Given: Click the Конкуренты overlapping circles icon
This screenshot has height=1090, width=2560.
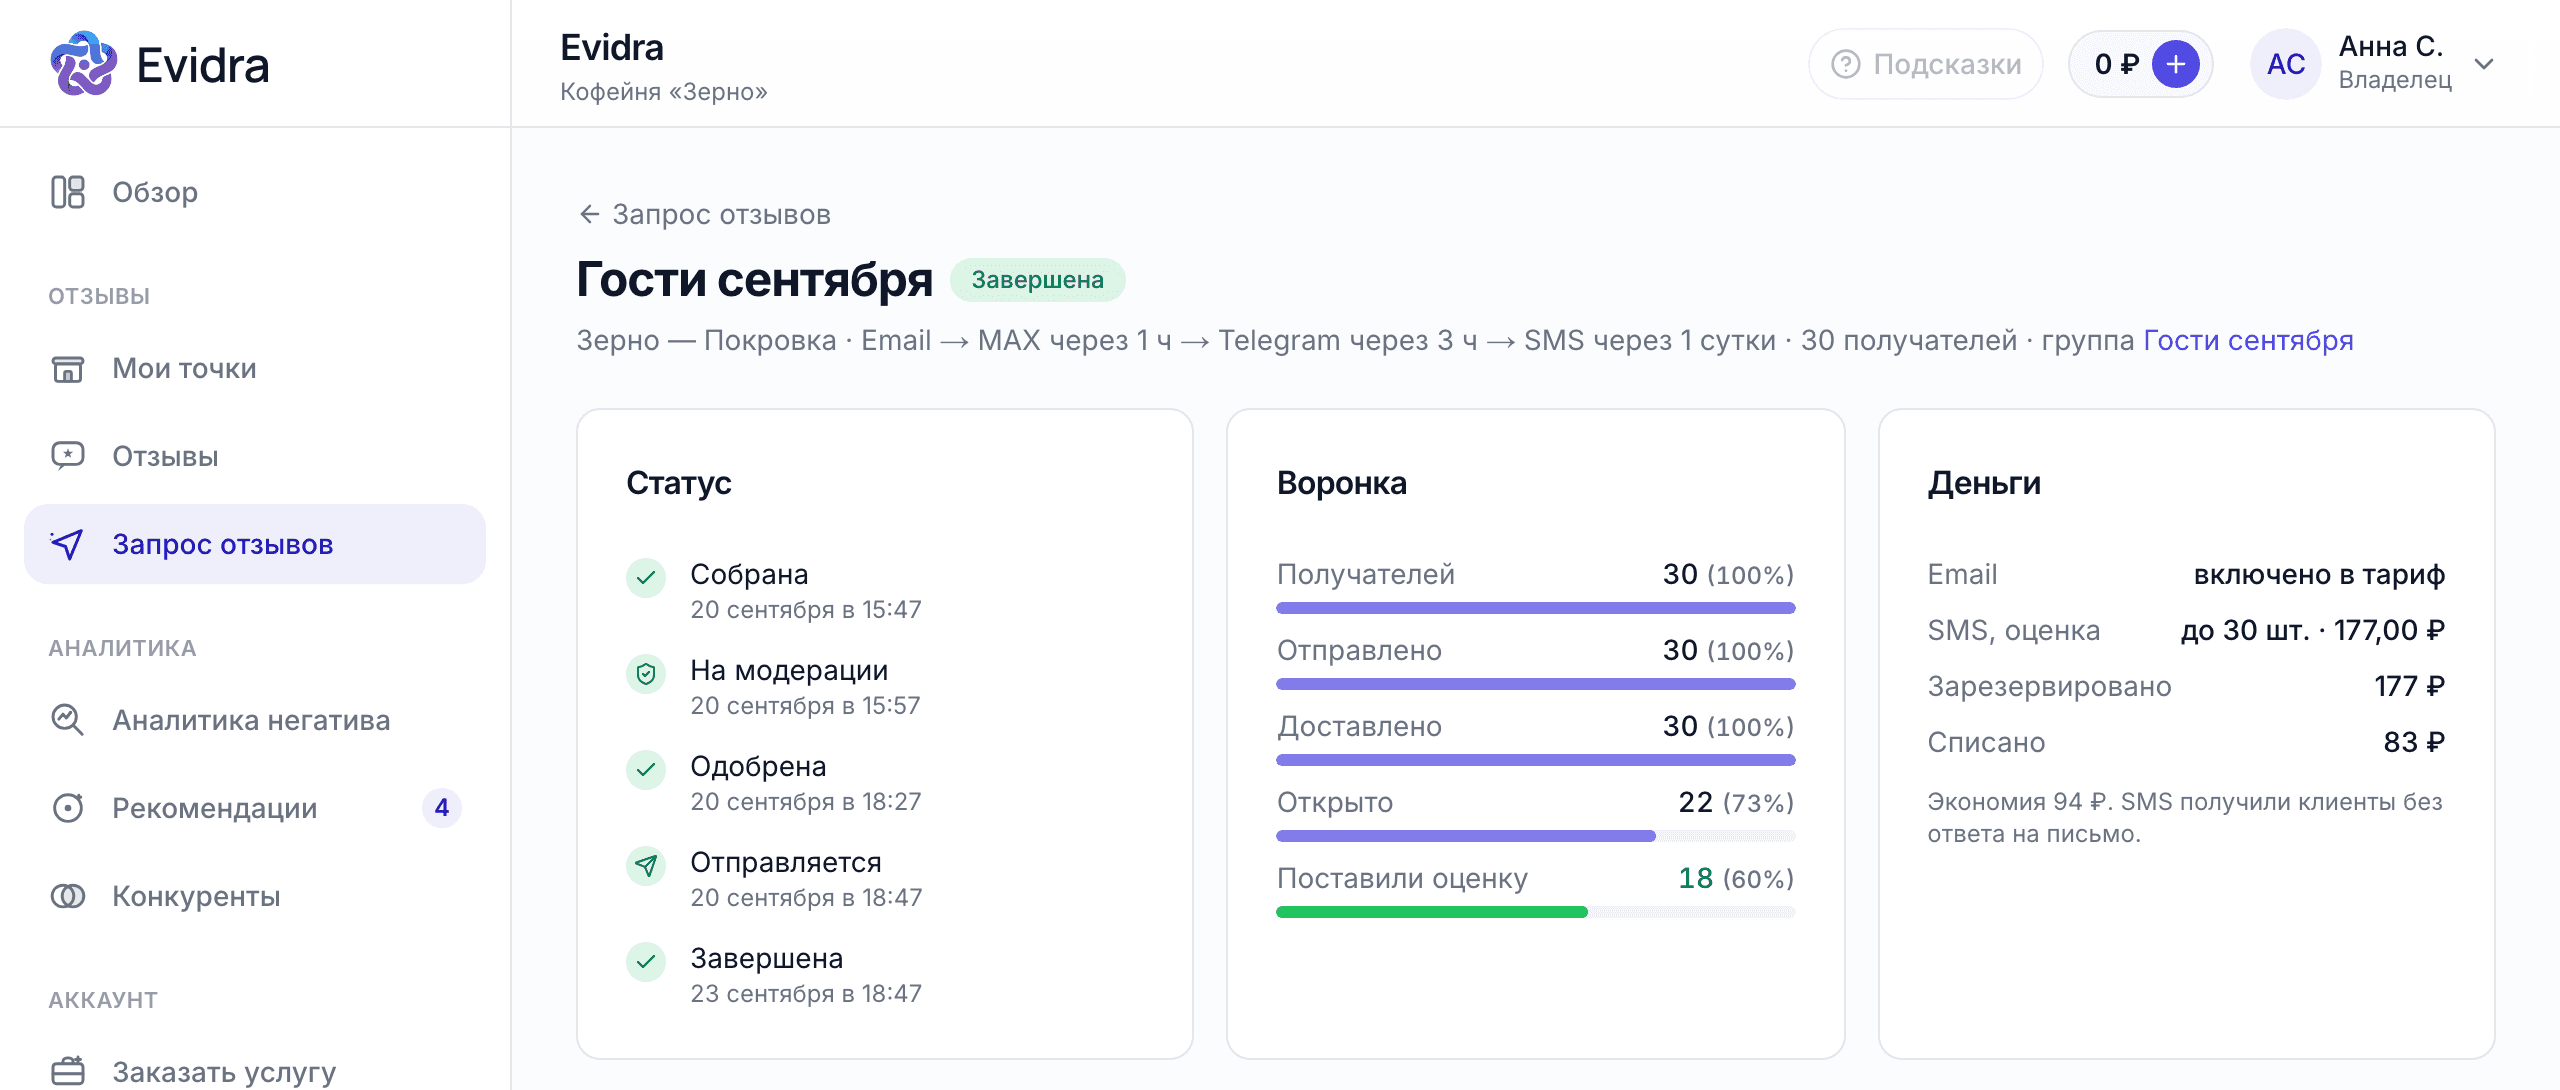Looking at the screenshot, I should (68, 896).
